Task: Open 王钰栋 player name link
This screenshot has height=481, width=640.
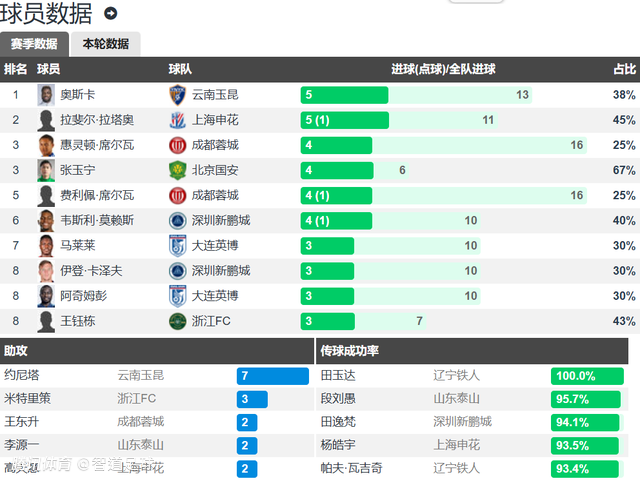Action: tap(78, 321)
